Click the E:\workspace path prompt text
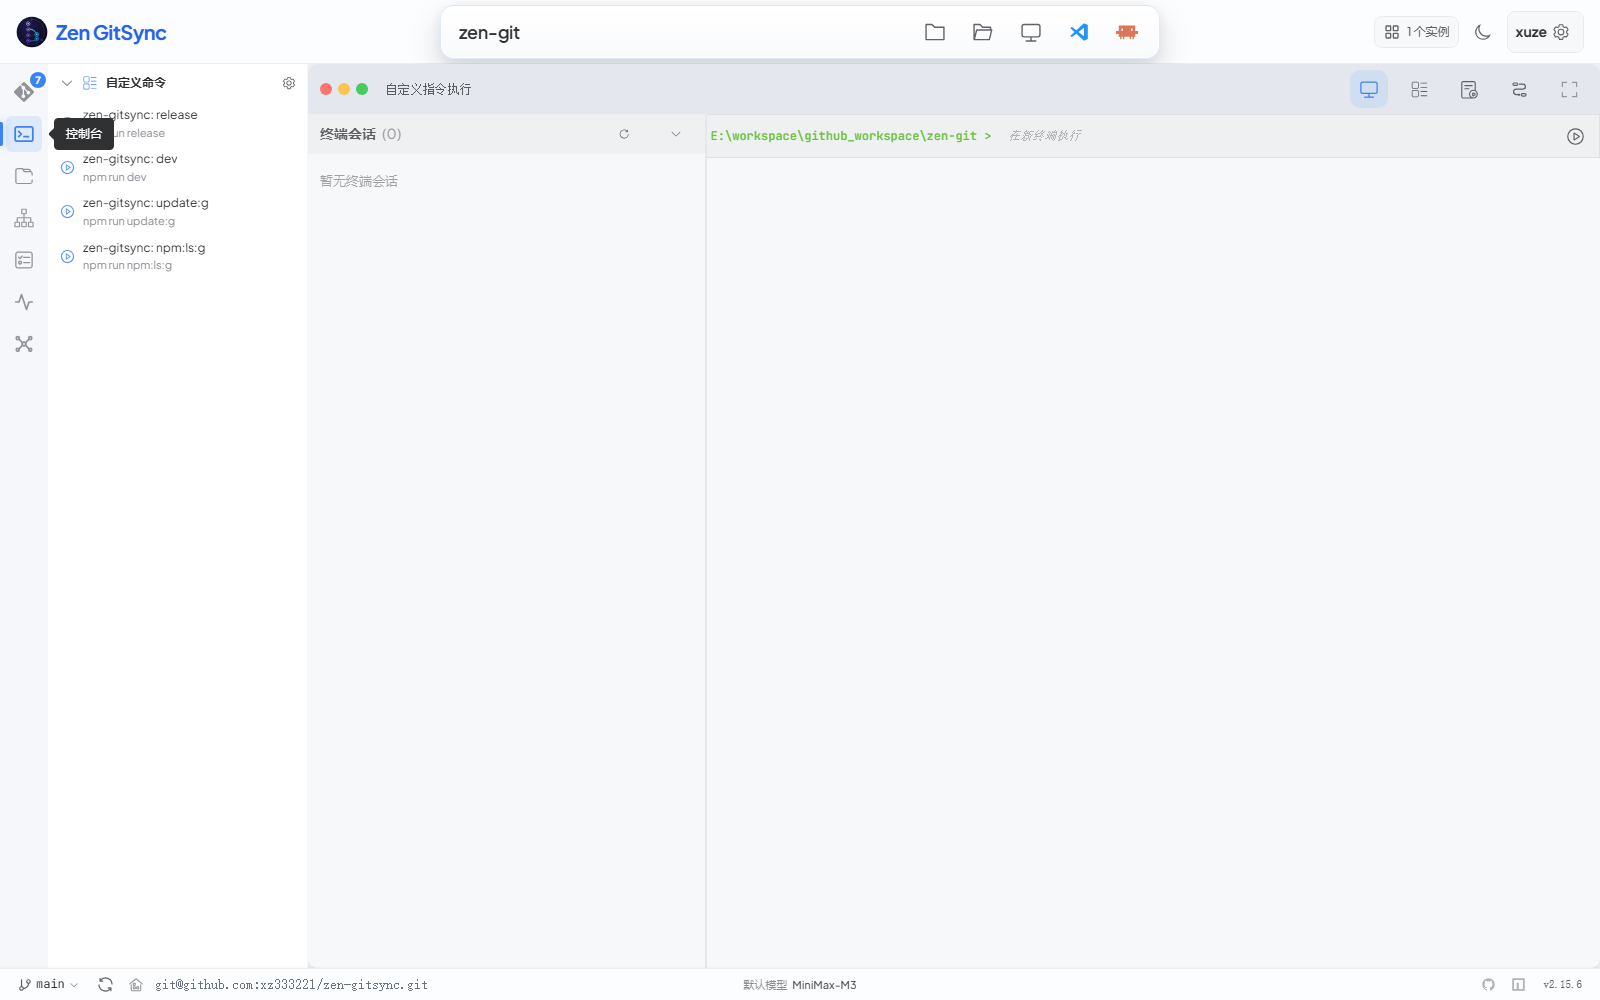1600x1000 pixels. [850, 136]
